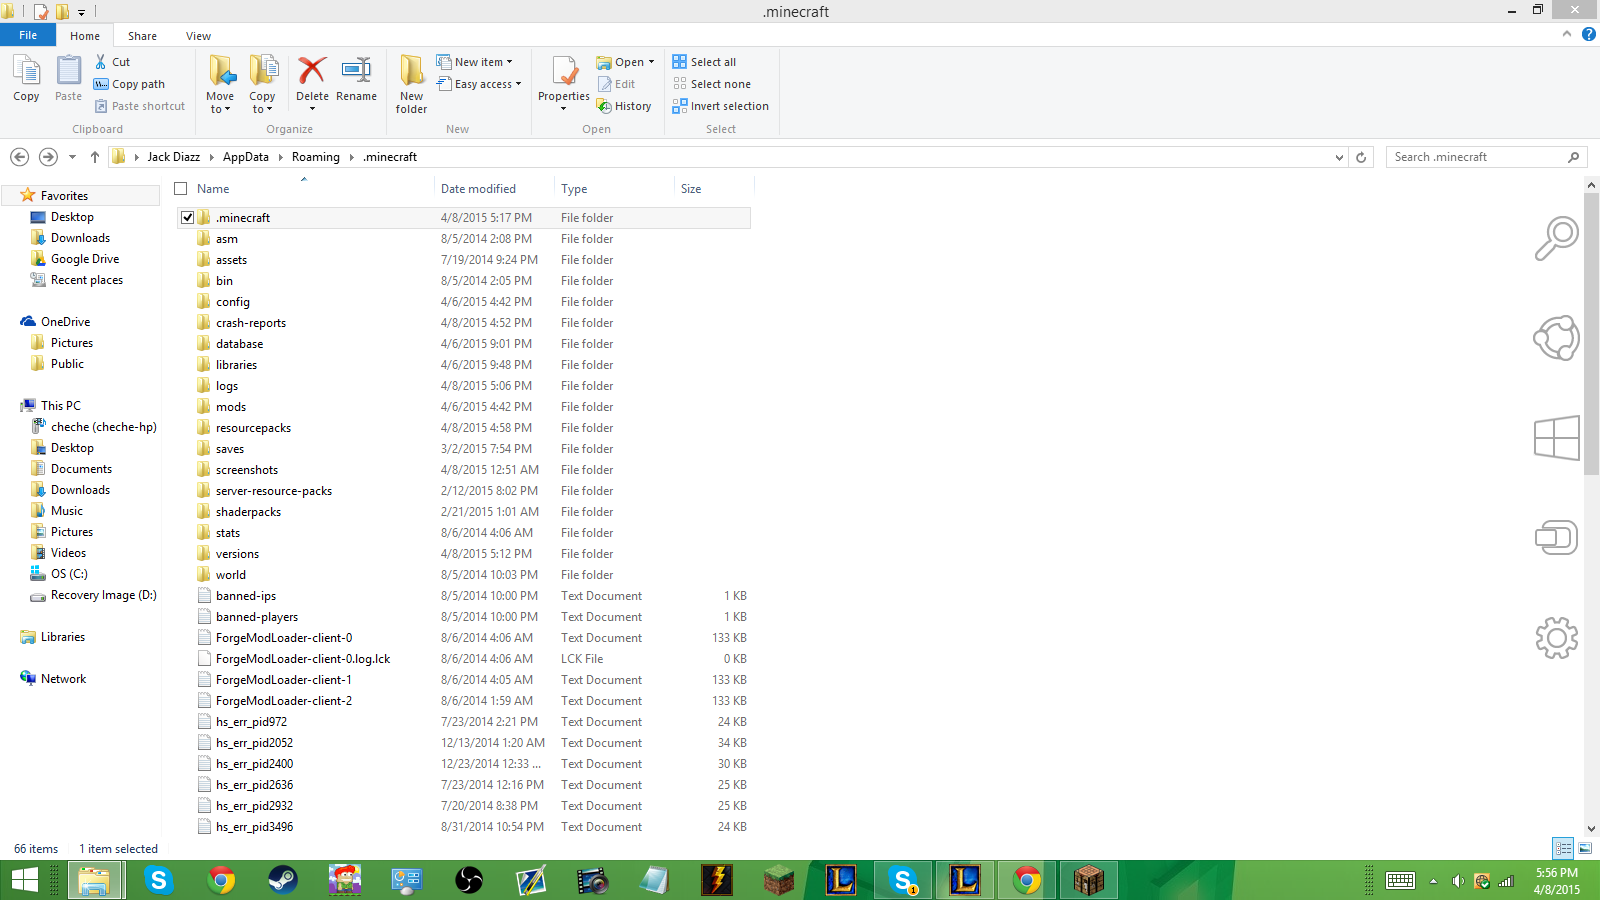The image size is (1600, 900).
Task: Switch to the Share ribbon tab
Action: (142, 36)
